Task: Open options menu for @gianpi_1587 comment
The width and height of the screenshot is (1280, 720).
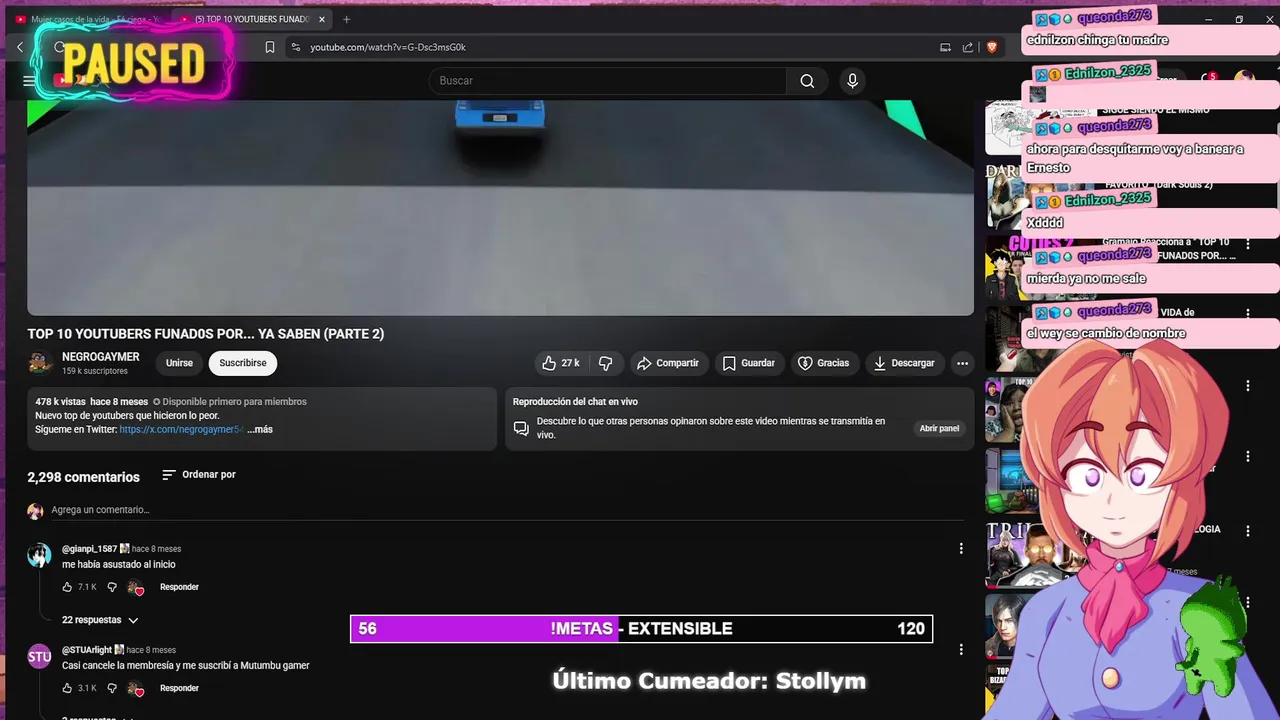Action: coord(961,548)
